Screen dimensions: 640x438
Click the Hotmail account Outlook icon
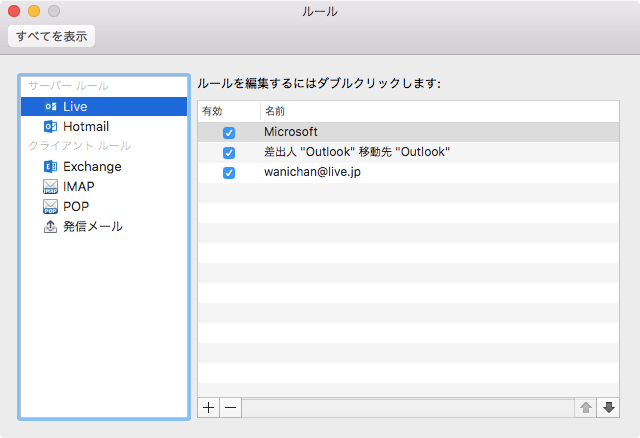click(x=51, y=126)
